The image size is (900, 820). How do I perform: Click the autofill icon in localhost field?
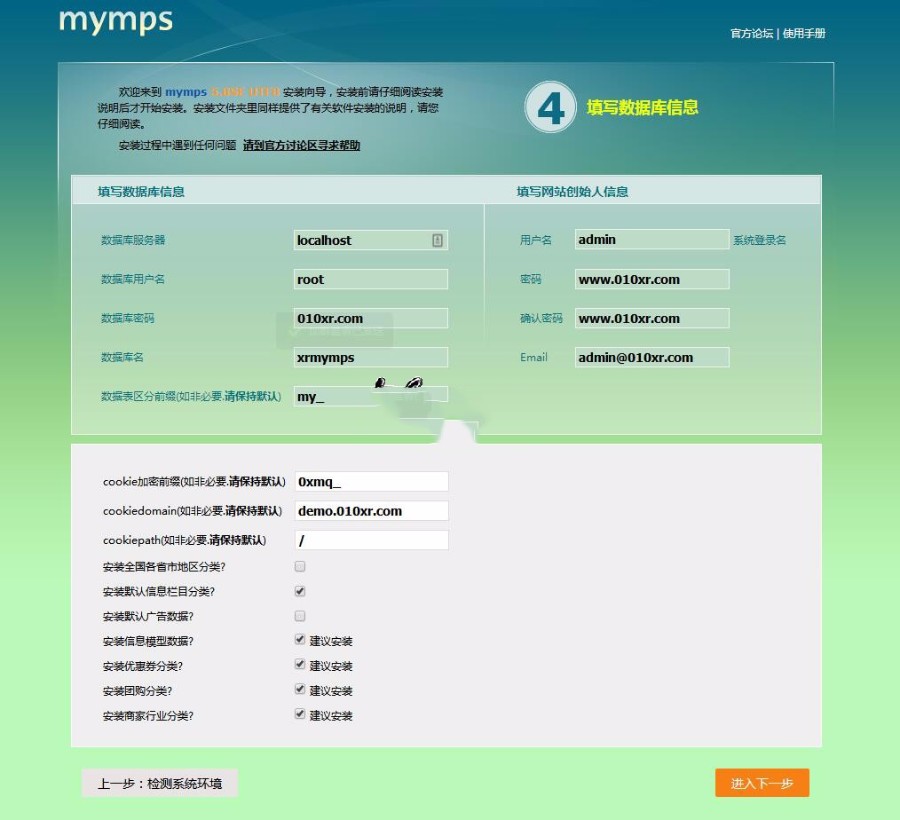(x=437, y=240)
